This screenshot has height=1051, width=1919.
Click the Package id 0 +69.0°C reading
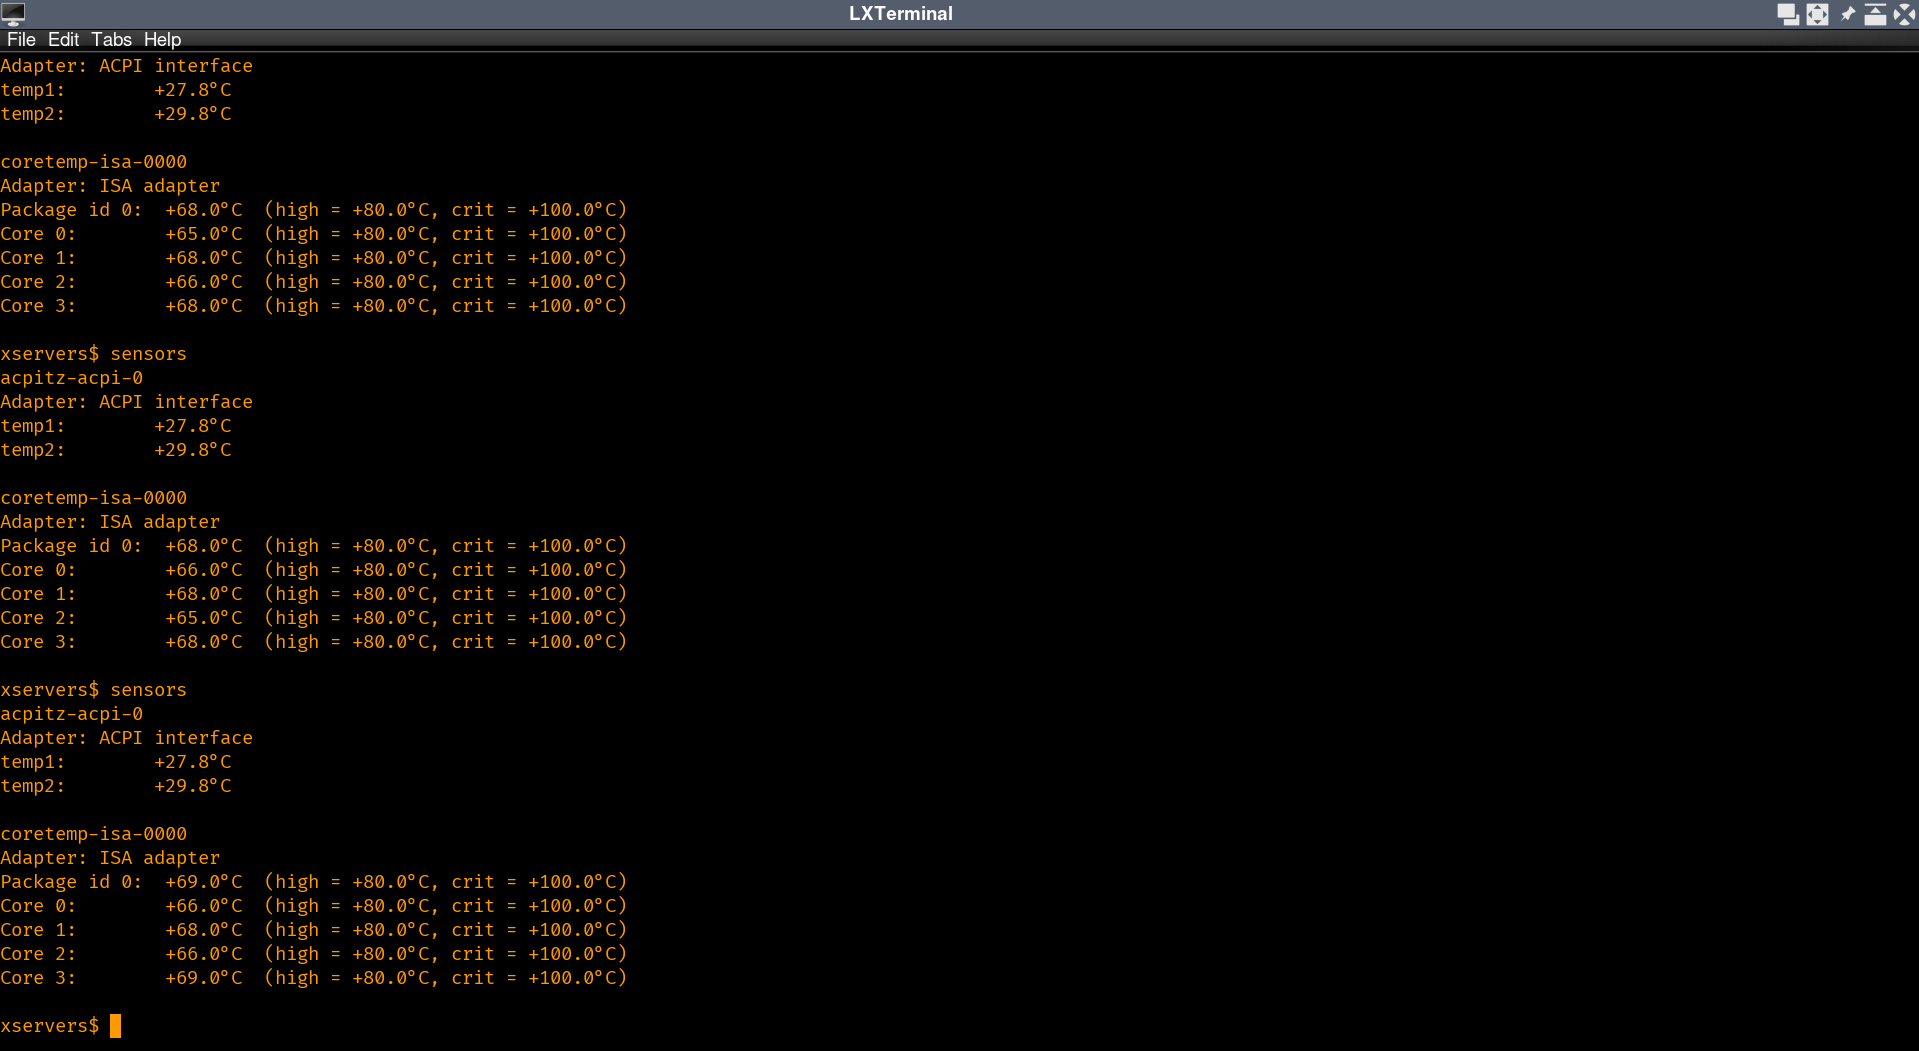[203, 882]
